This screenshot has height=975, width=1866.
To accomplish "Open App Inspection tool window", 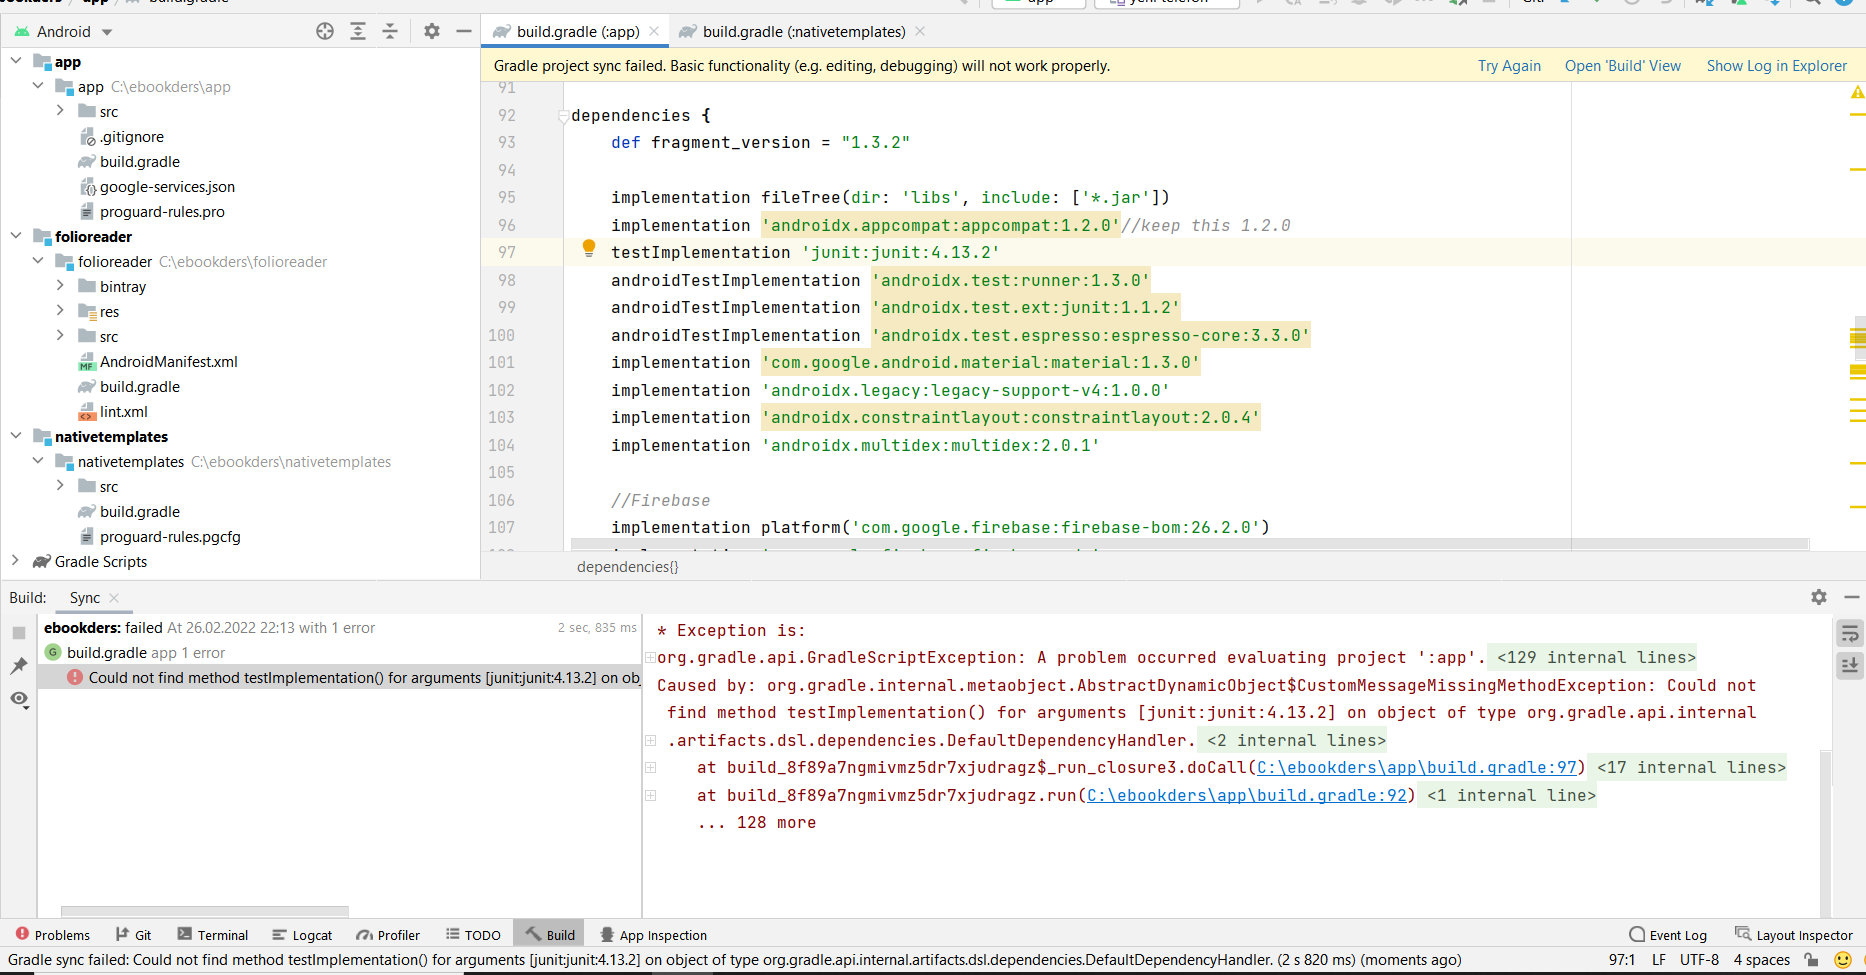I will (x=653, y=935).
